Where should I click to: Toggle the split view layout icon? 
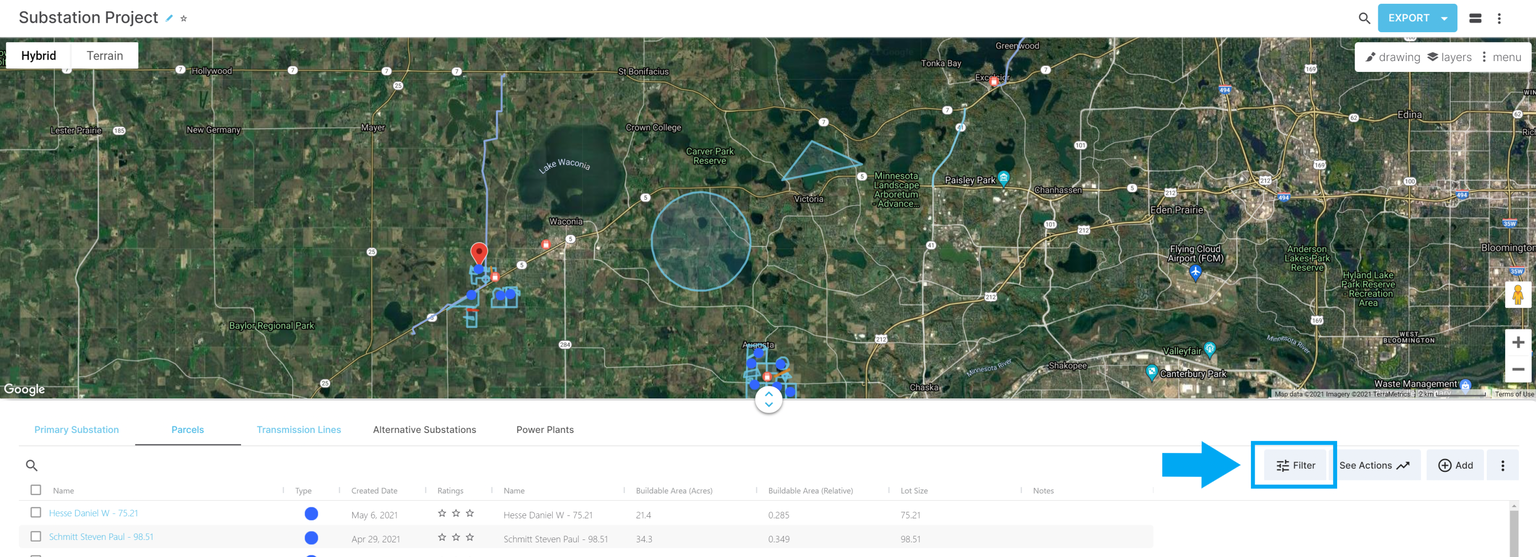coord(1475,18)
